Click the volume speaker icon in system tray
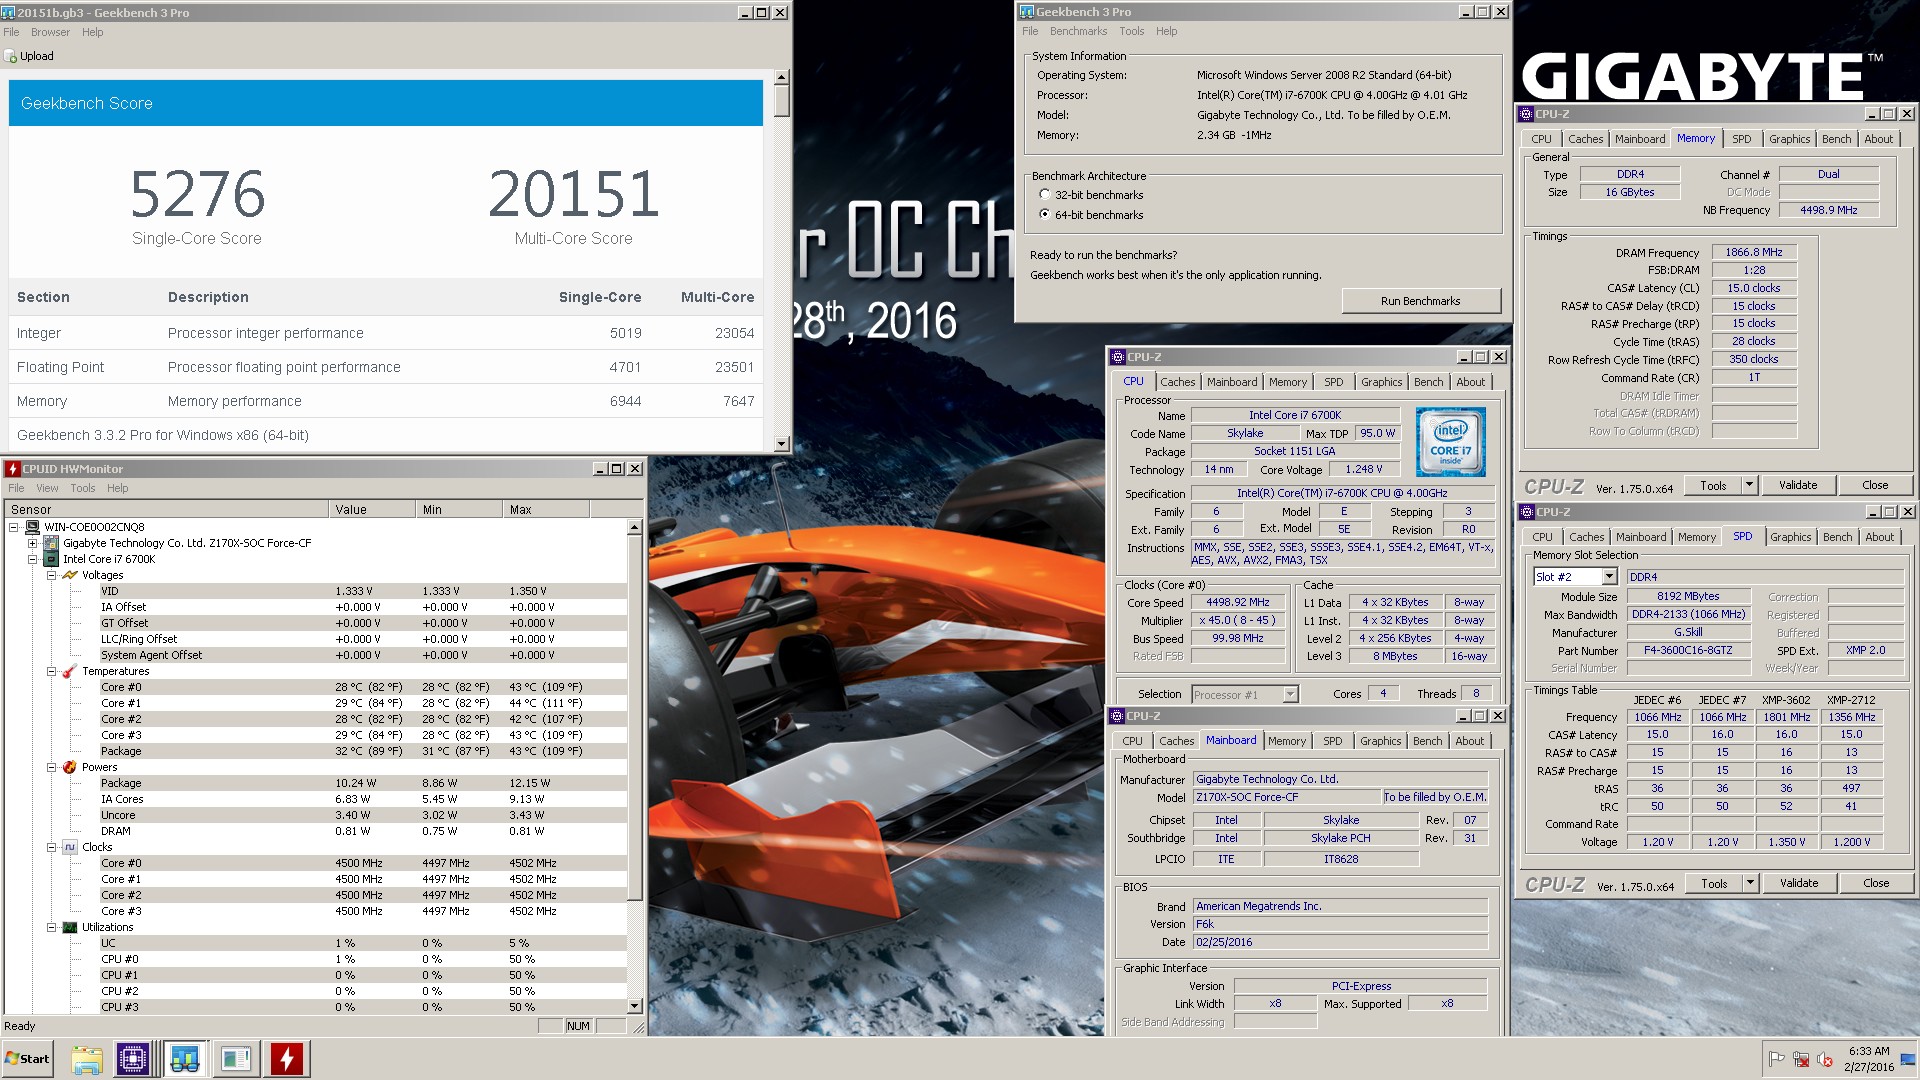The image size is (1920, 1080). (1825, 1059)
